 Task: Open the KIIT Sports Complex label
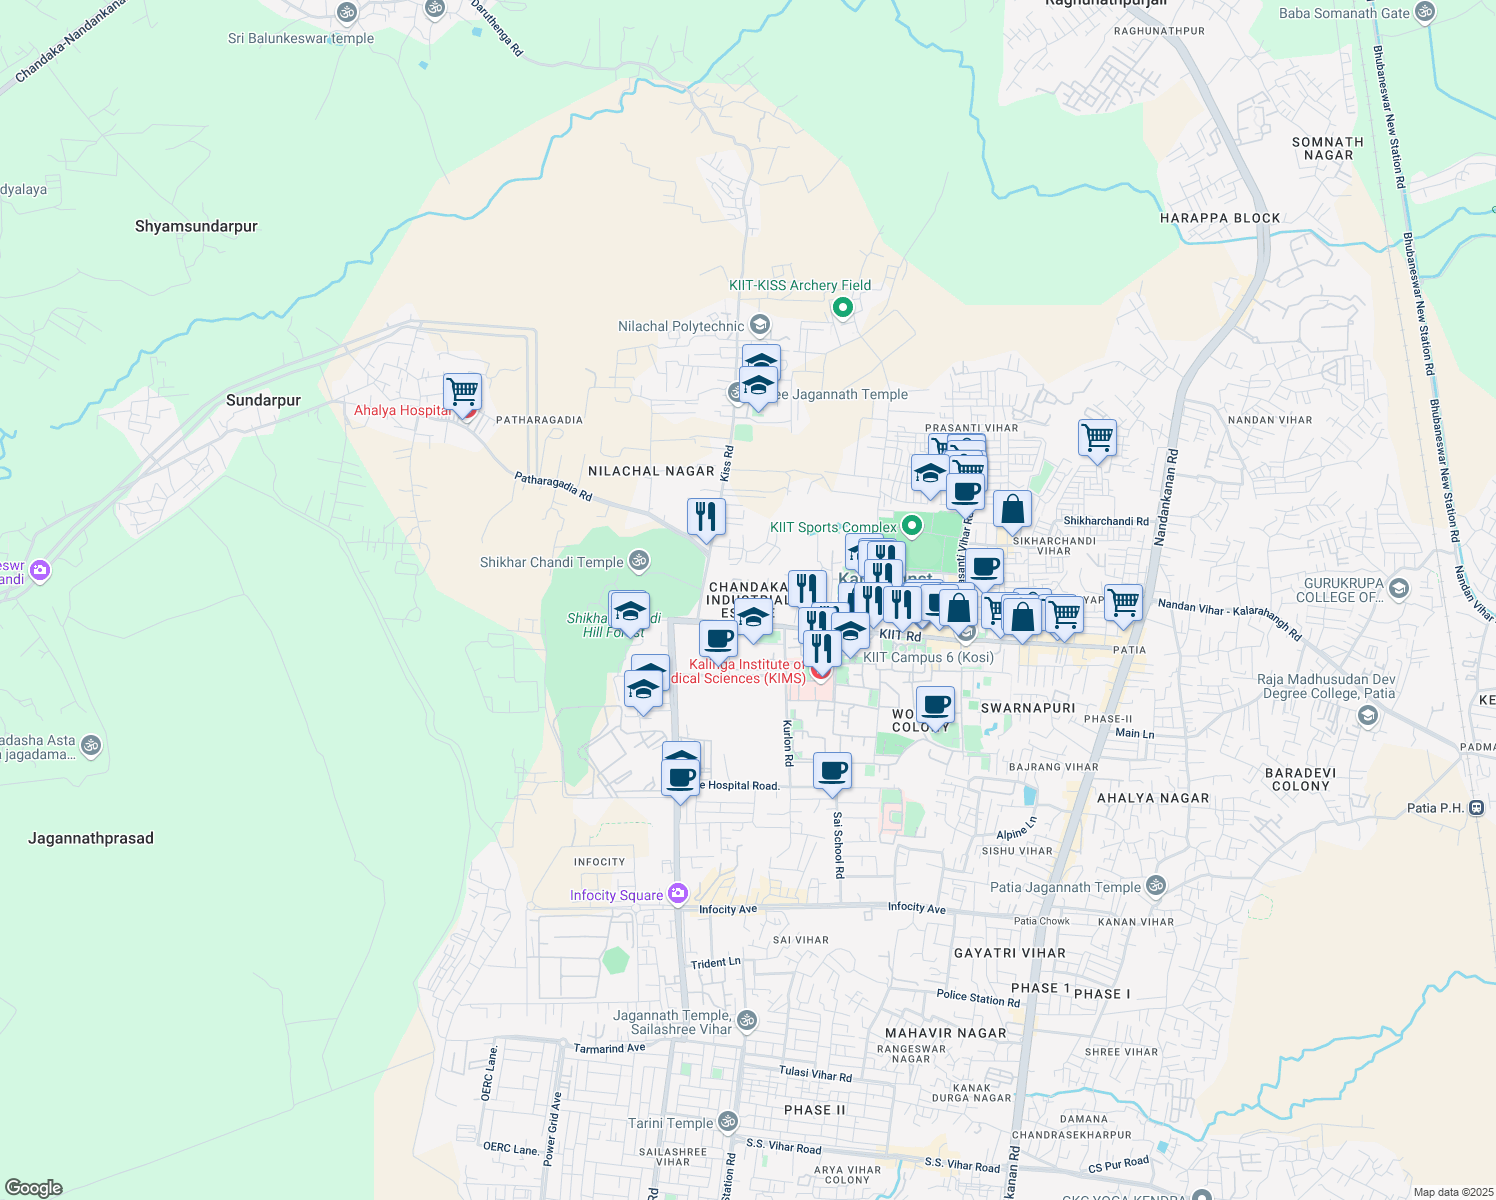833,527
